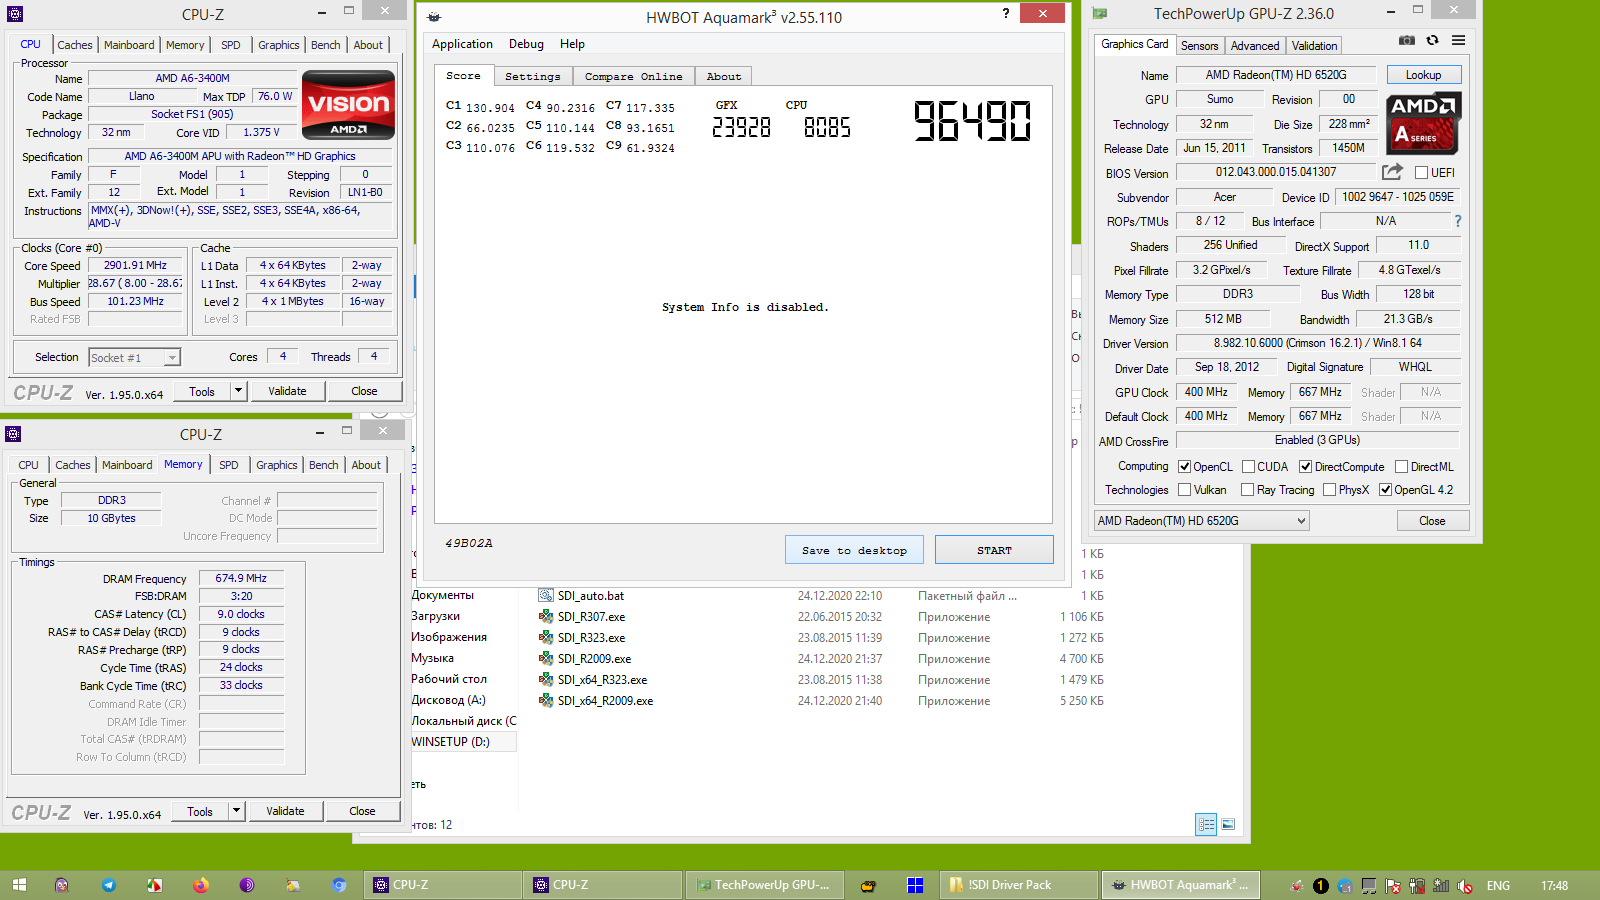Screen dimensions: 1600x900
Task: Open the GPU selection dropdown in GPU-Z
Action: 1201,521
